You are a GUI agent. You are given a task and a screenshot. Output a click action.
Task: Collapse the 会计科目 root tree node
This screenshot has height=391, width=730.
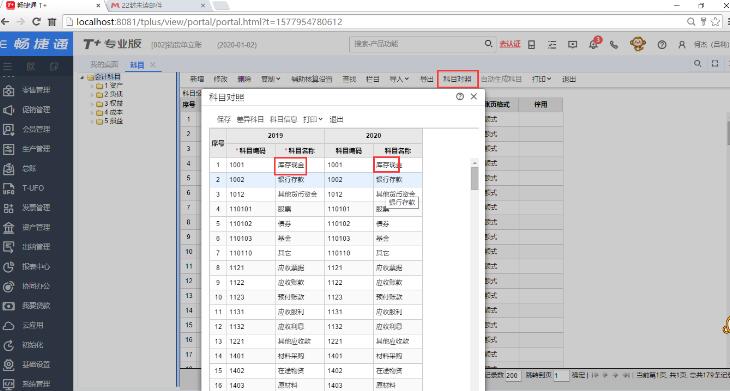click(x=82, y=77)
